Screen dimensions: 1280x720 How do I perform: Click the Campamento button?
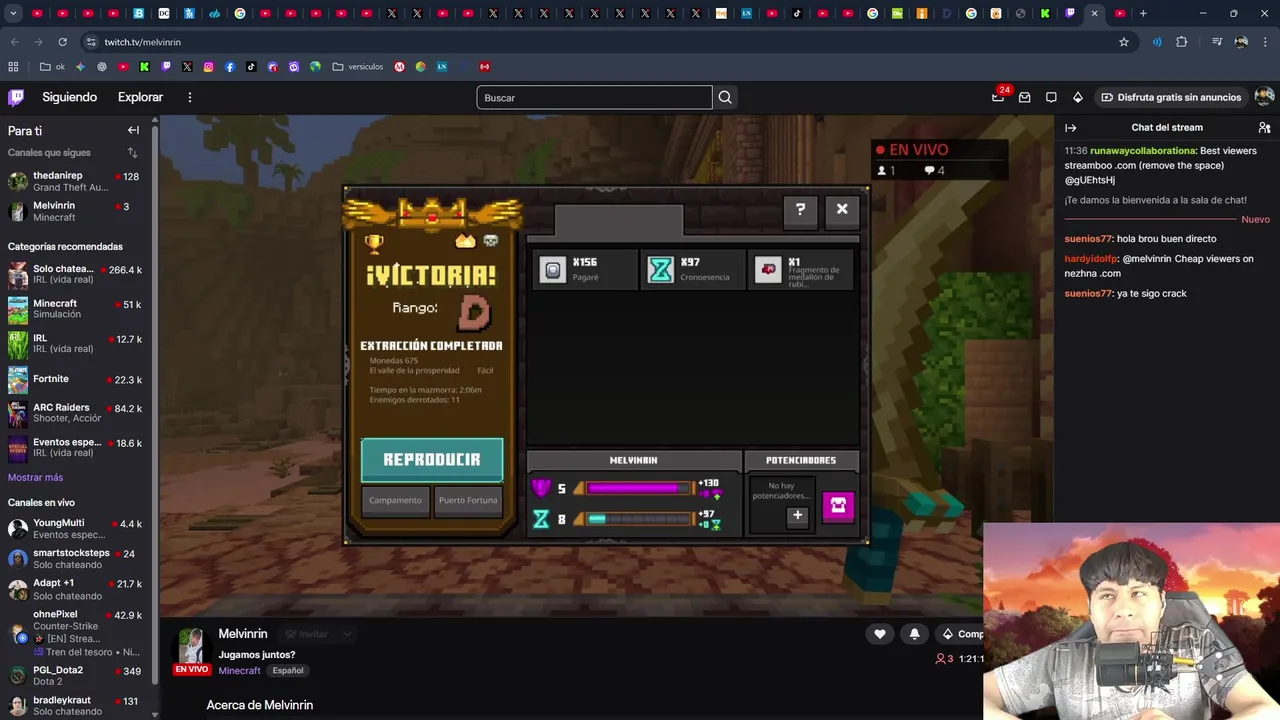pyautogui.click(x=395, y=500)
